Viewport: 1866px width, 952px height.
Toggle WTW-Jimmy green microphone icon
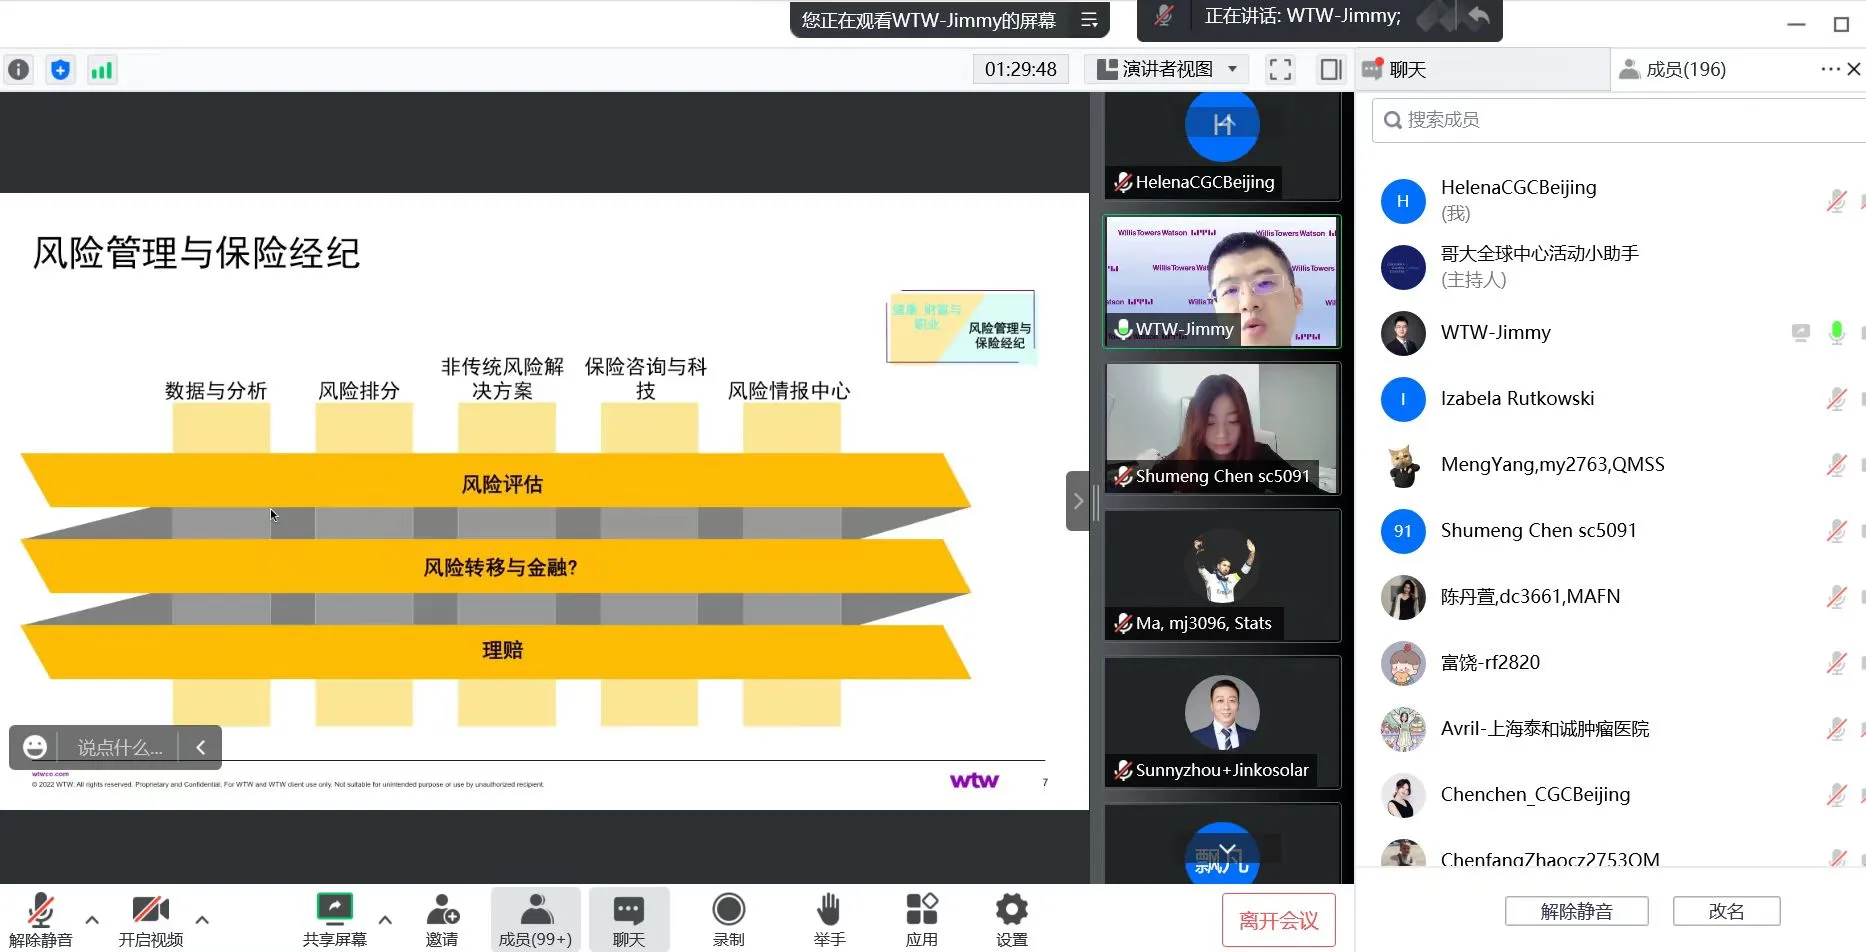tap(1836, 333)
